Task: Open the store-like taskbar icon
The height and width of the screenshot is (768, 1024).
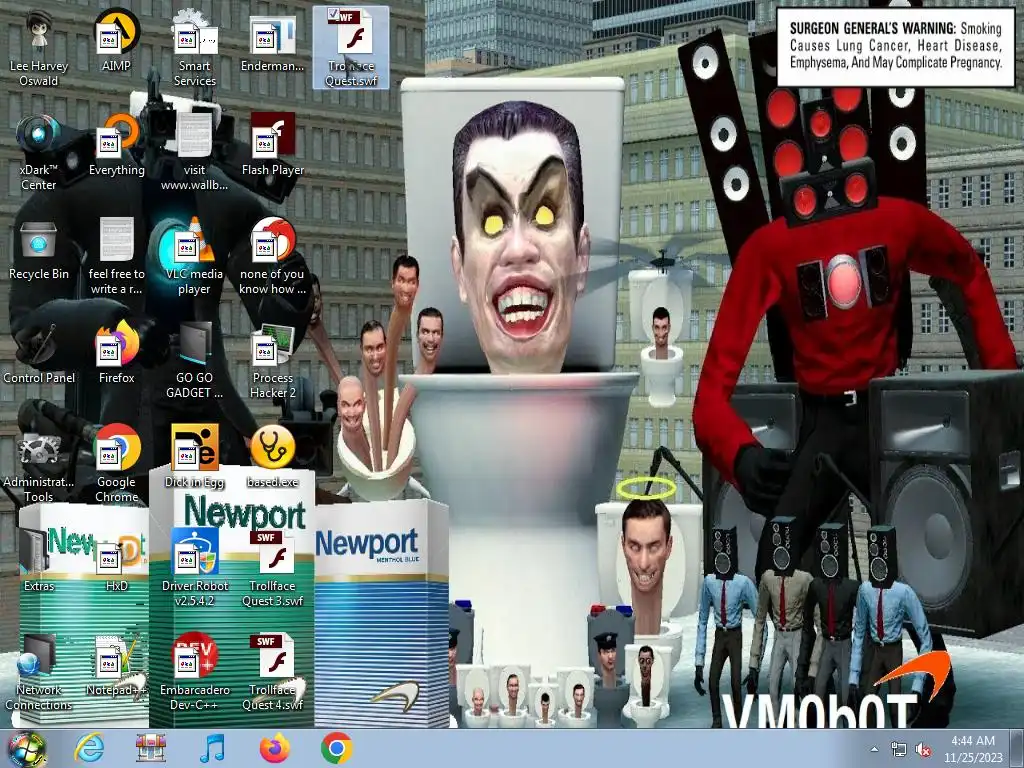Action: point(150,748)
